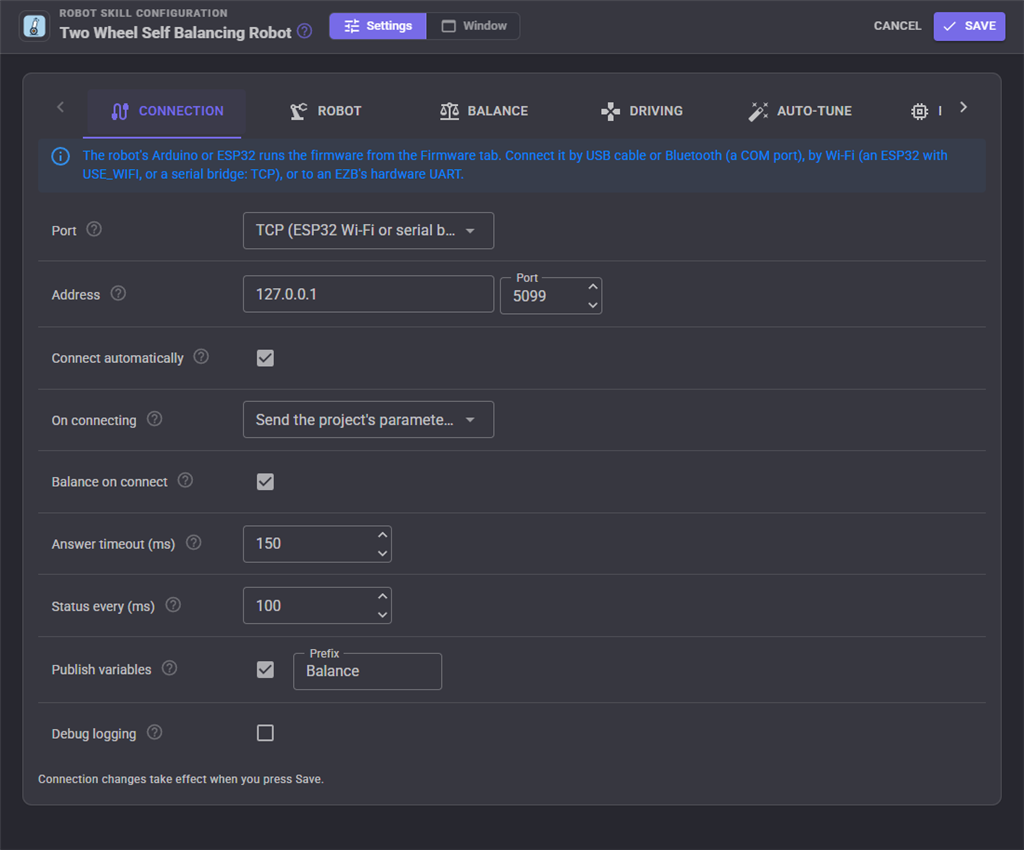Select the Settings view button

pos(378,26)
